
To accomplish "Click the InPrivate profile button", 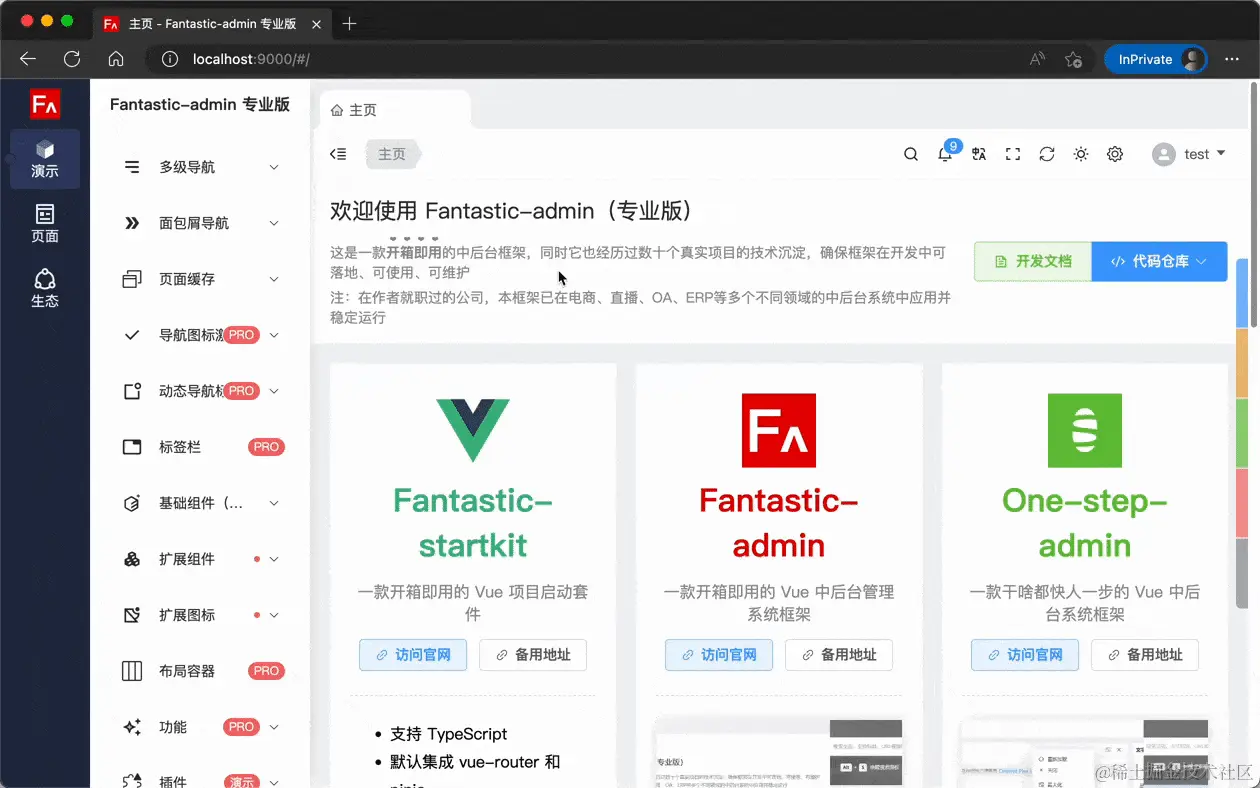I will pos(1155,59).
